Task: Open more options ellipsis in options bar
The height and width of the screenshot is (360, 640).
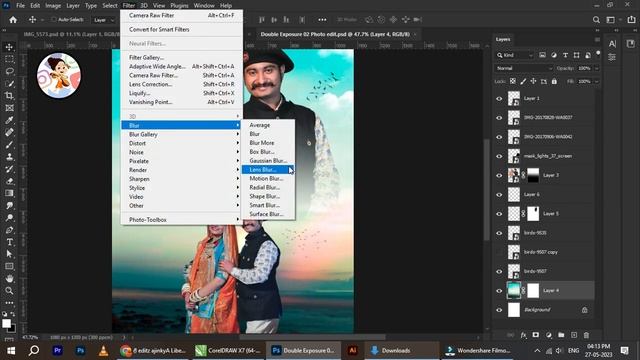Action: click(x=322, y=20)
